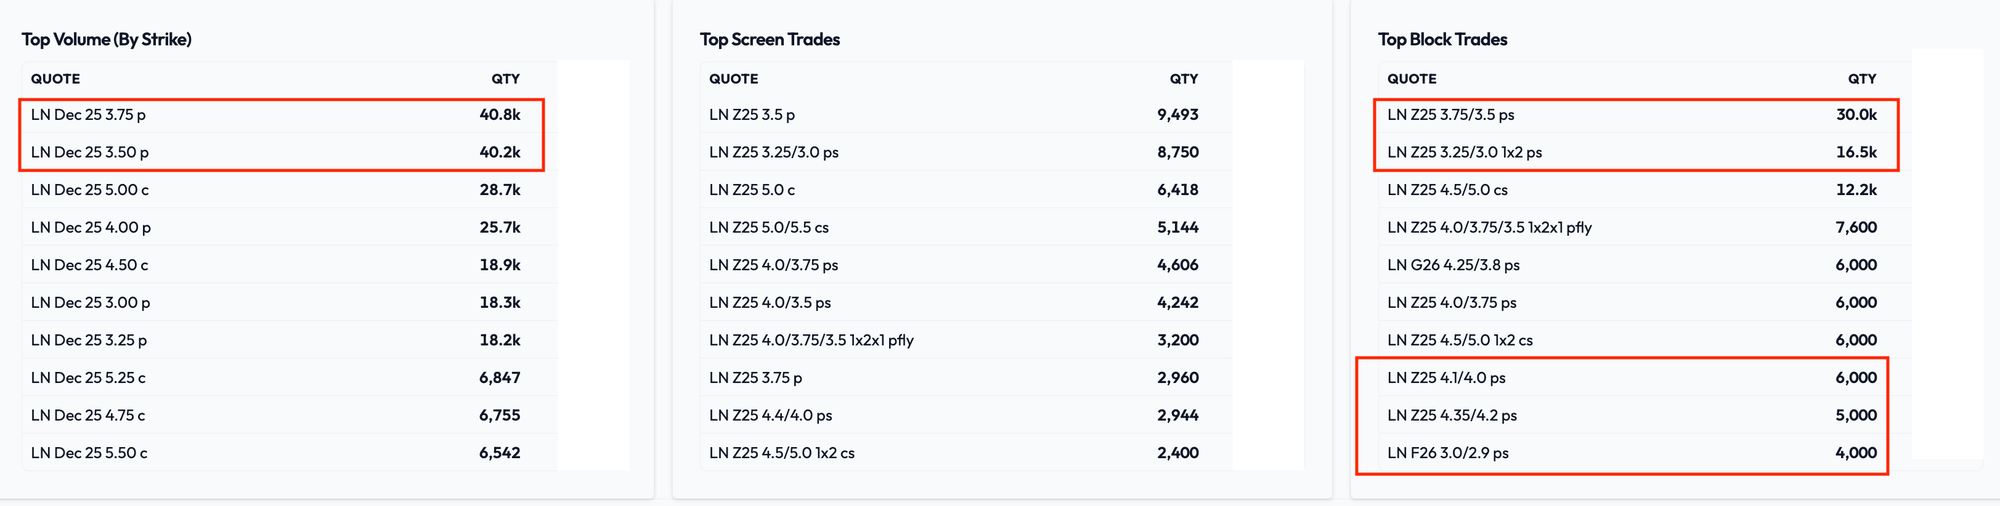Click the Top Volume (By Strike) heading
The height and width of the screenshot is (506, 2000).
107,39
